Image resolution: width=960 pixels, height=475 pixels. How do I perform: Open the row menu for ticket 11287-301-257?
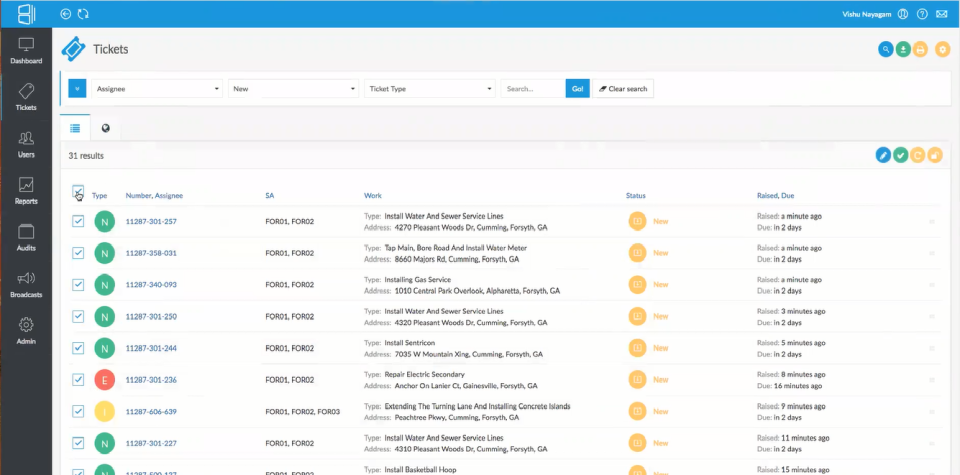[932, 222]
